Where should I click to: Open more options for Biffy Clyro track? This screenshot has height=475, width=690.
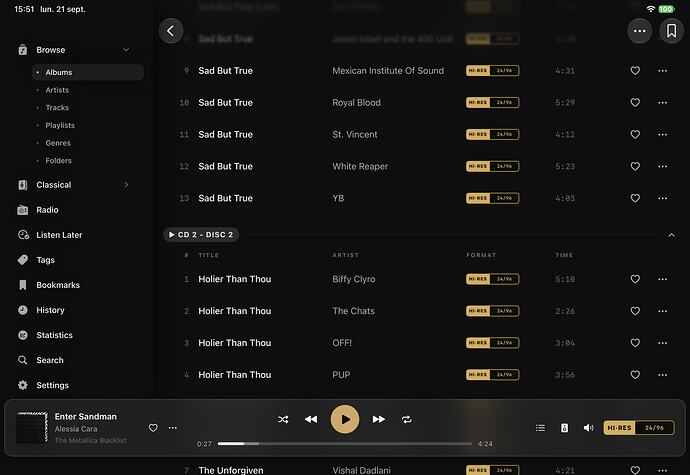(662, 279)
